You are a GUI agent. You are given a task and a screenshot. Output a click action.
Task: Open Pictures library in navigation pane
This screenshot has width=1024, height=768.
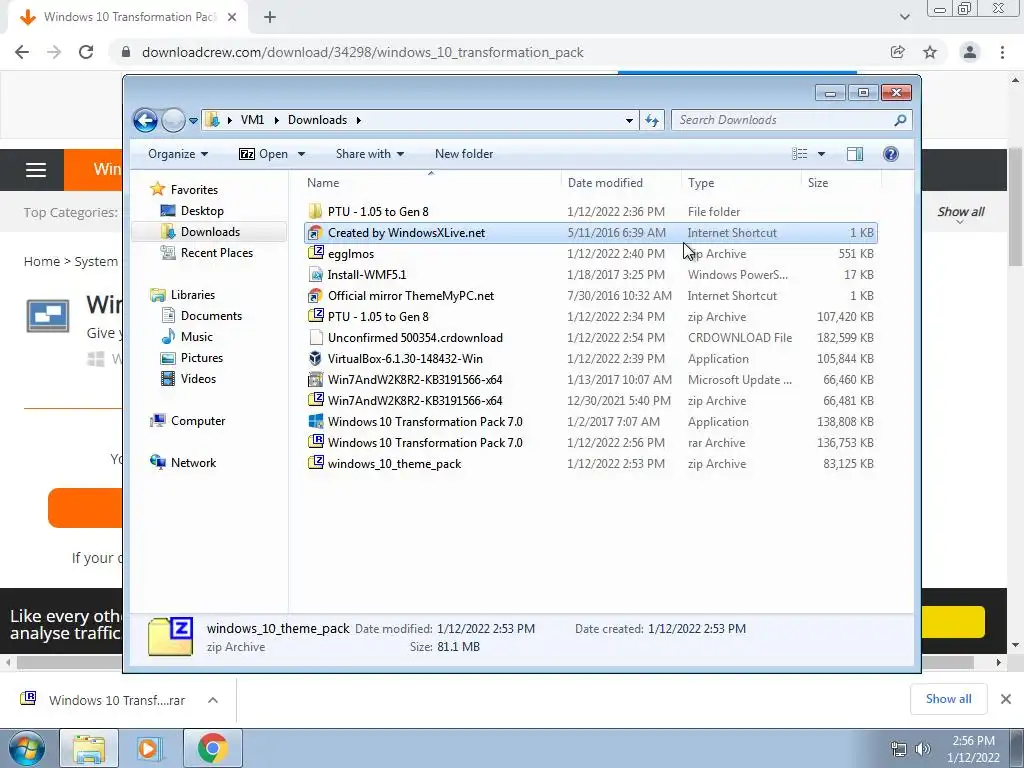point(202,358)
